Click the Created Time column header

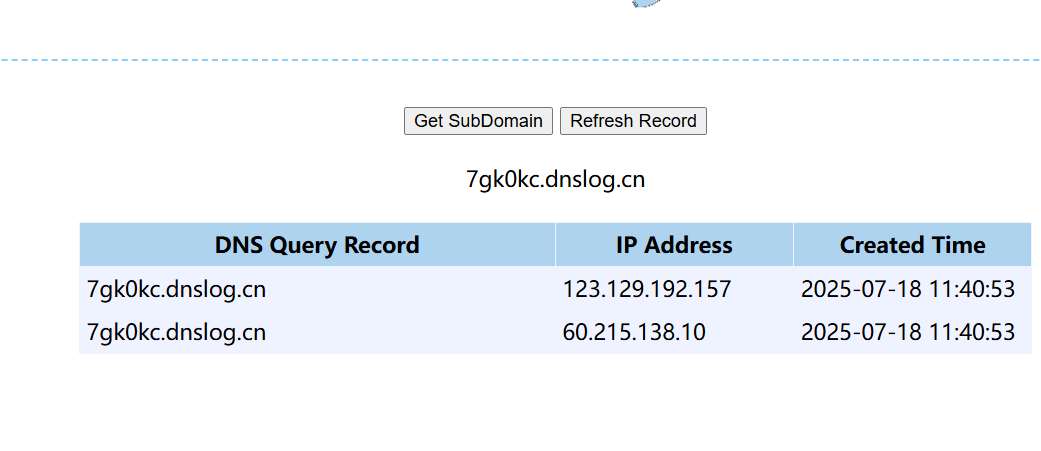tap(912, 244)
